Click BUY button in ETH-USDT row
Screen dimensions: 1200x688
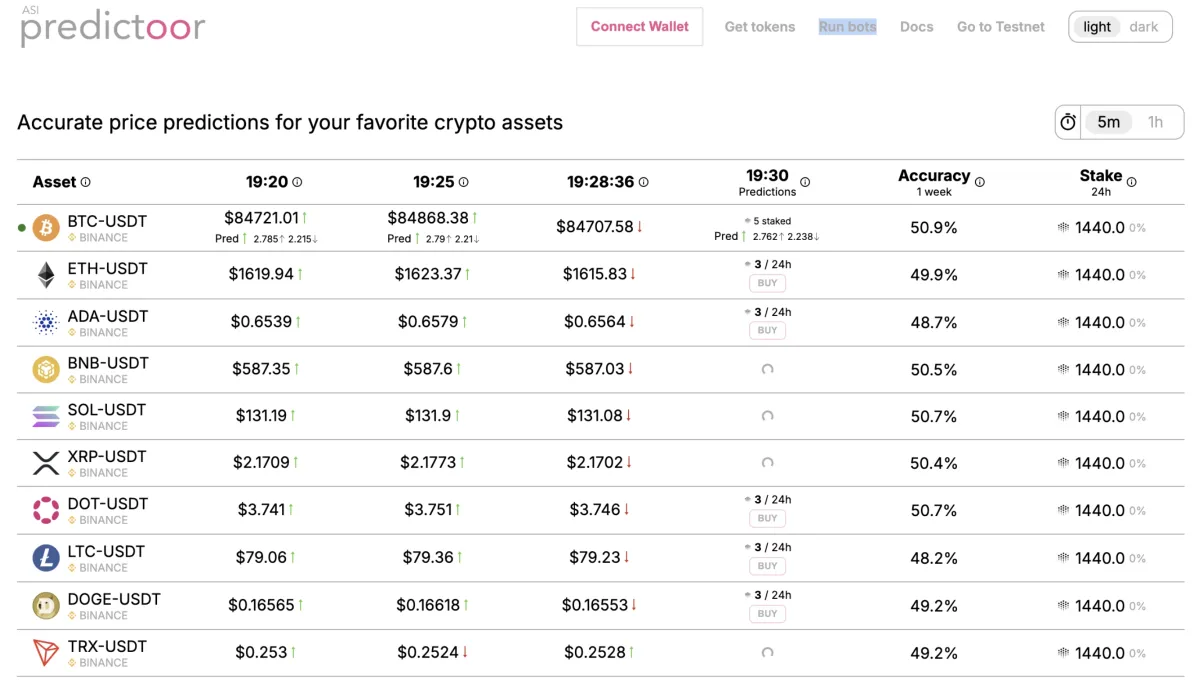(x=767, y=283)
